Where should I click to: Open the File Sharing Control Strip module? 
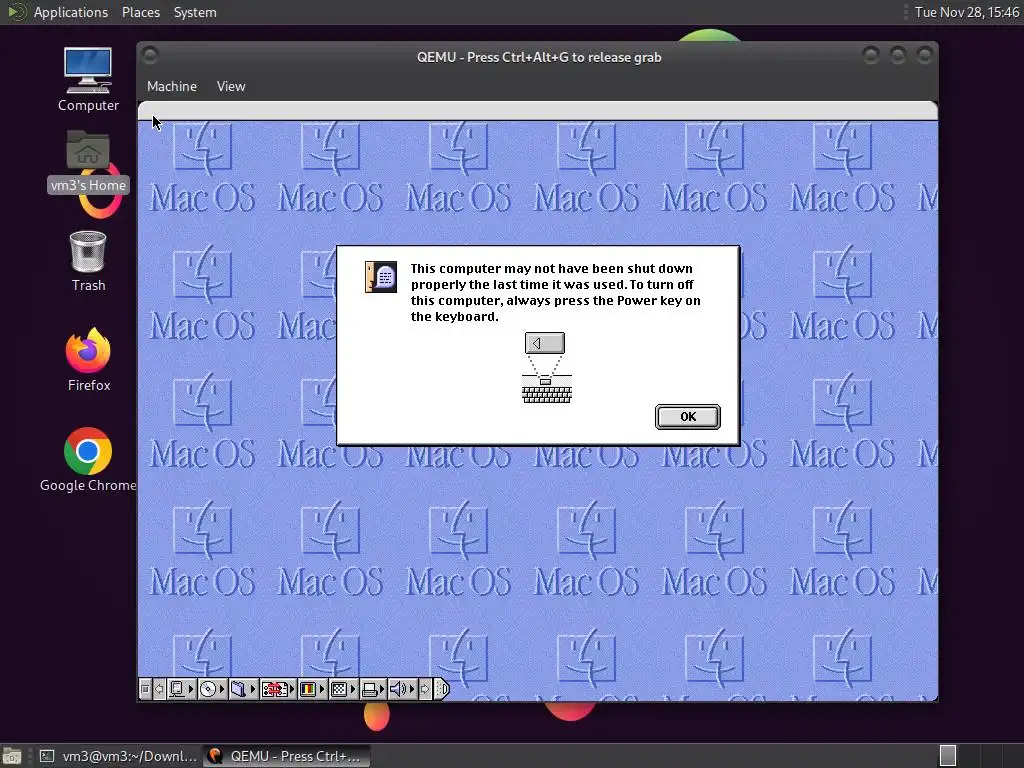tap(238, 689)
